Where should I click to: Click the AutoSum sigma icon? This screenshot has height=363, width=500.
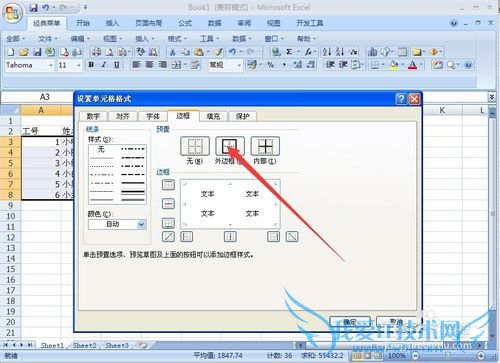(x=289, y=52)
